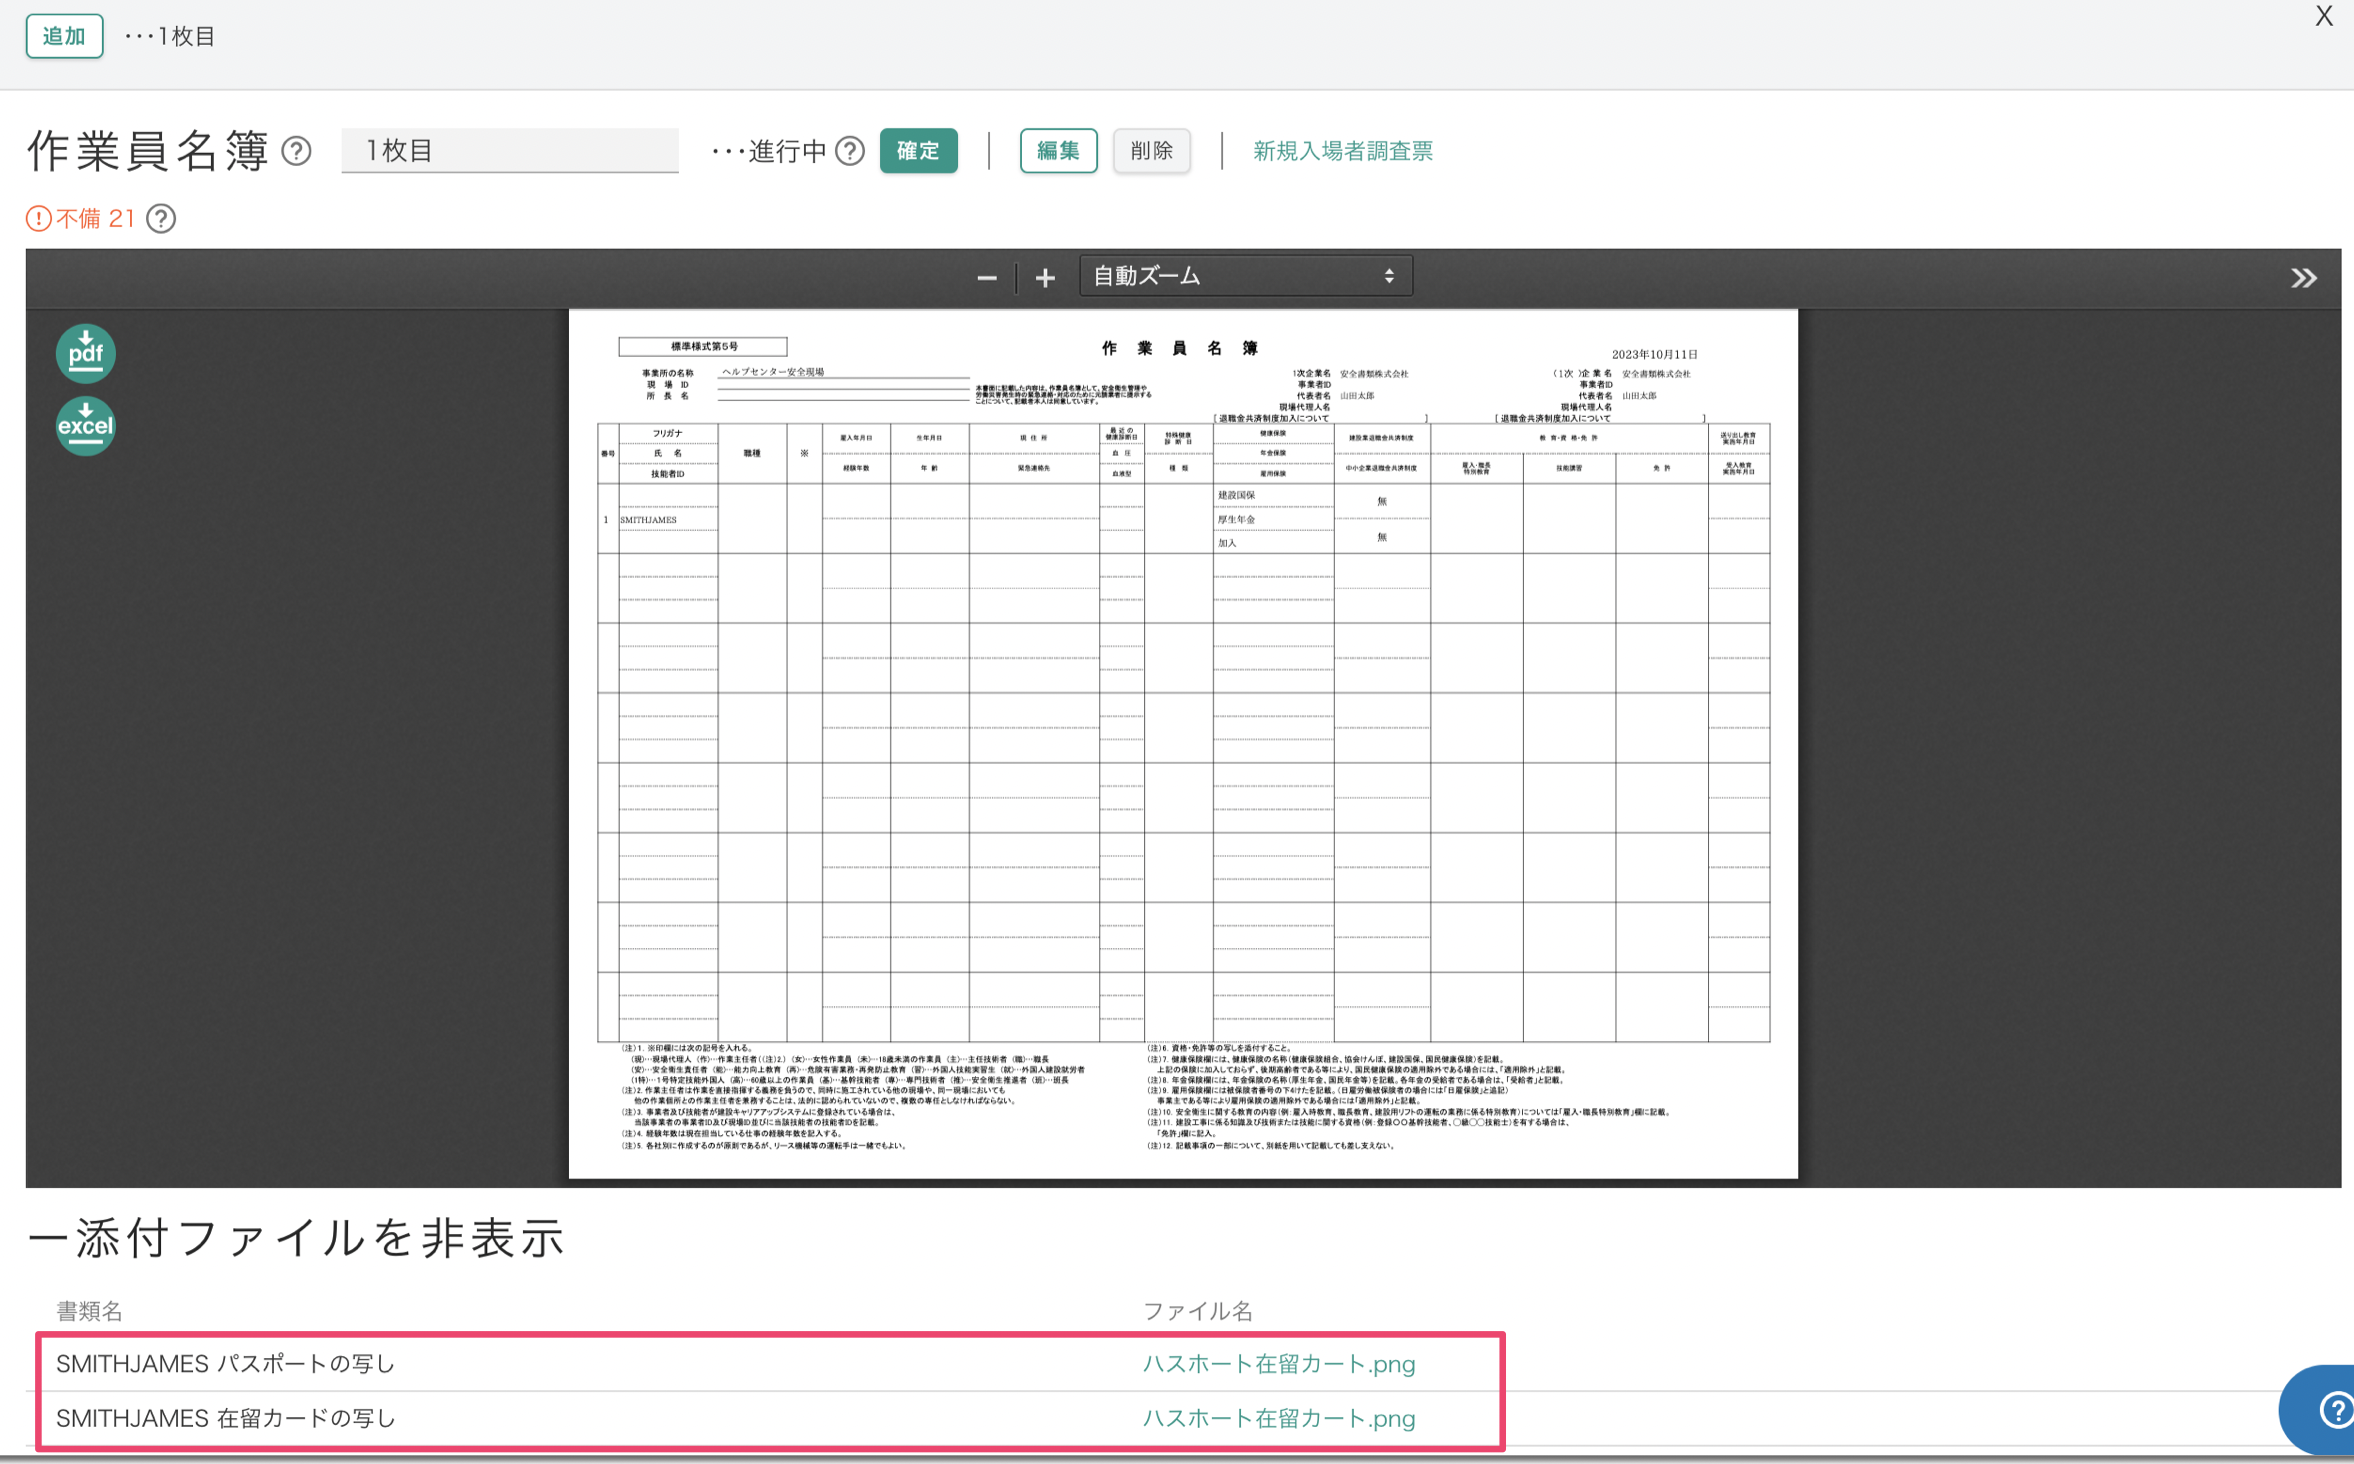Collapse attachments via 添付ファイルを非表示

pyautogui.click(x=296, y=1238)
